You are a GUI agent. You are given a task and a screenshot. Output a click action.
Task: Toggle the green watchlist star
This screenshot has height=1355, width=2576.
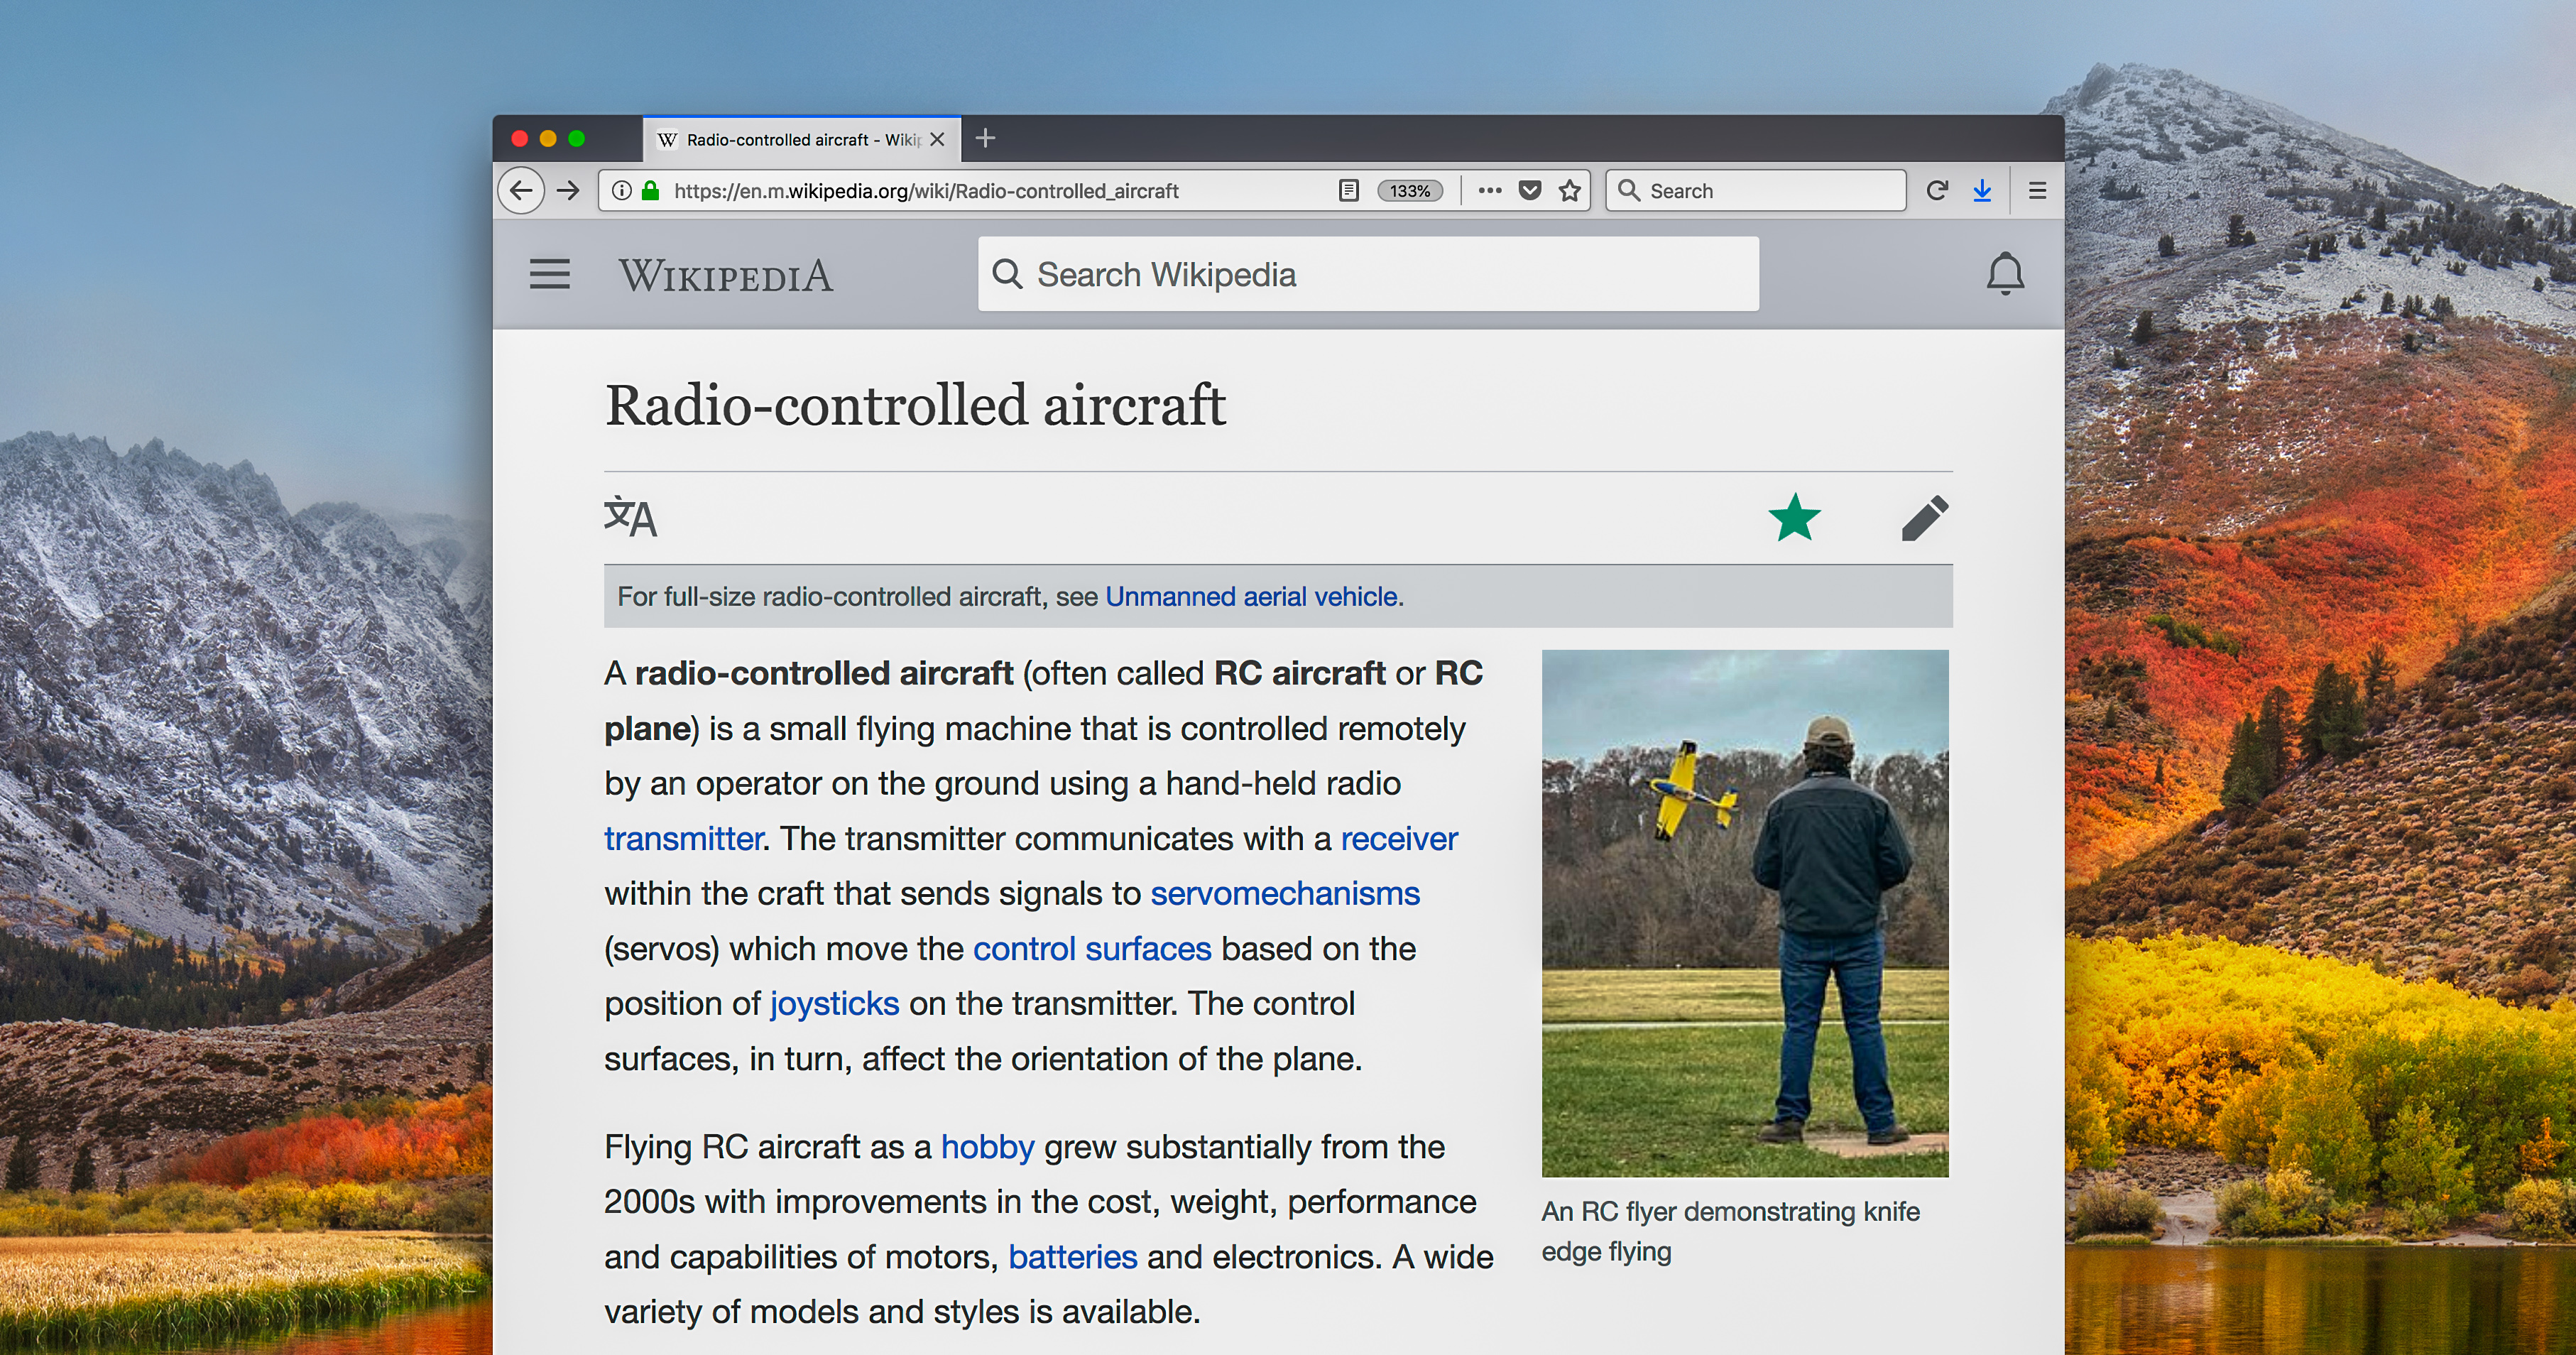point(1794,517)
